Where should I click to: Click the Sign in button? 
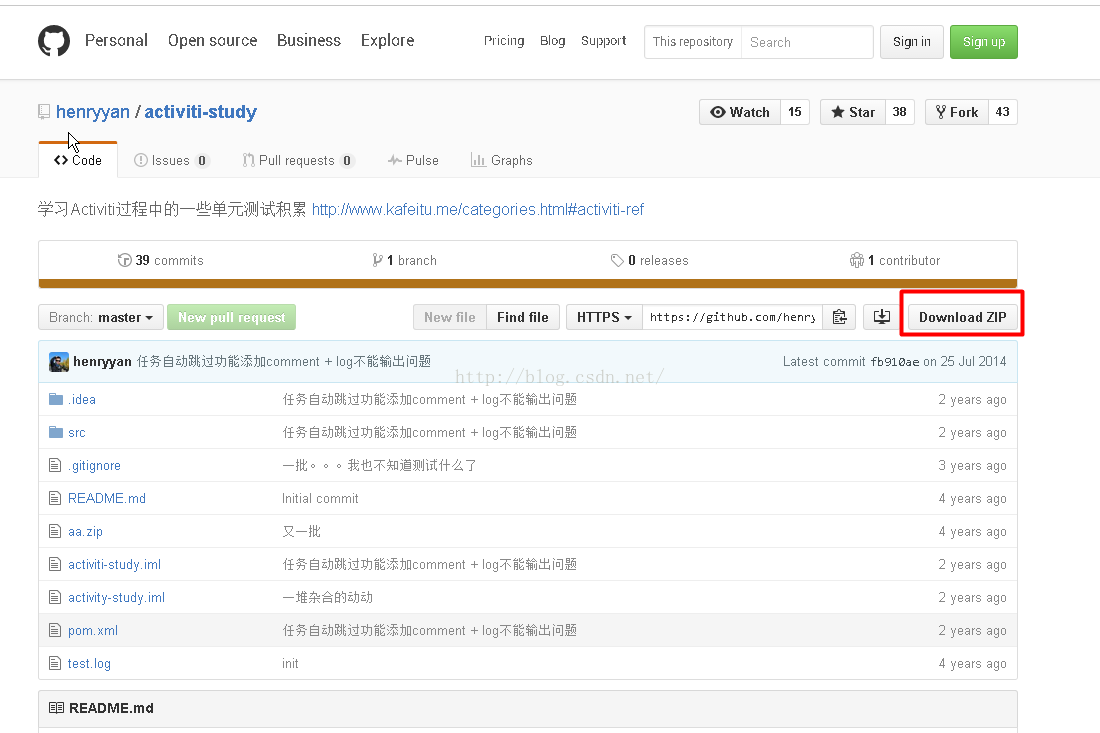tap(911, 42)
